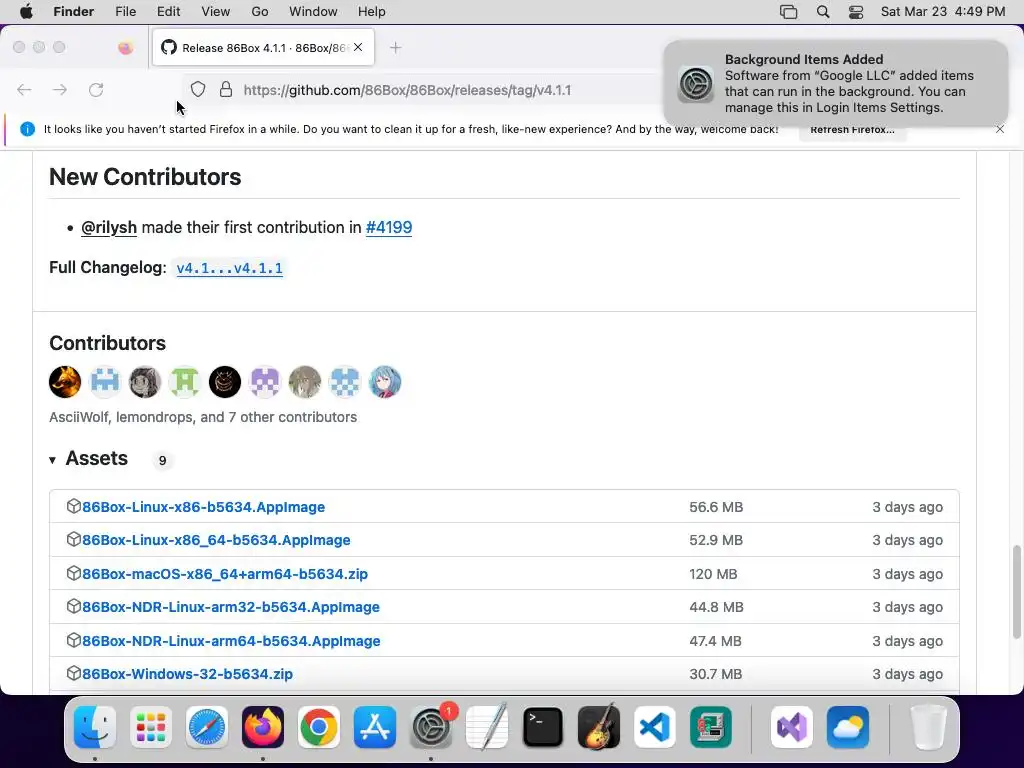Screen dimensions: 1024x768
Task: Click the Background Items Added notification
Action: 835,84
